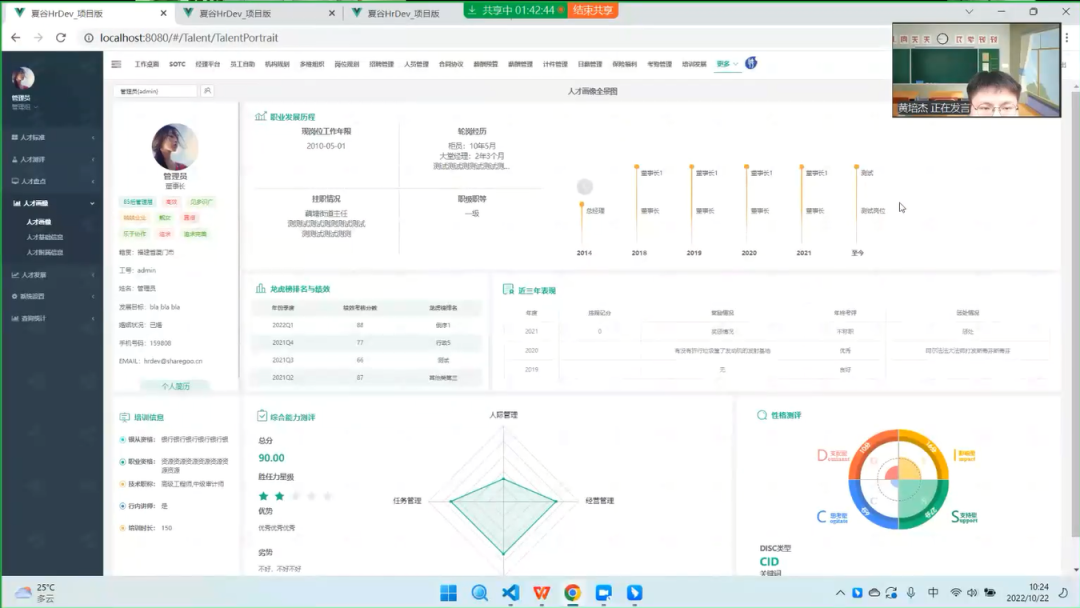Open SOTC in the top navigation
The image size is (1080, 608).
[177, 64]
